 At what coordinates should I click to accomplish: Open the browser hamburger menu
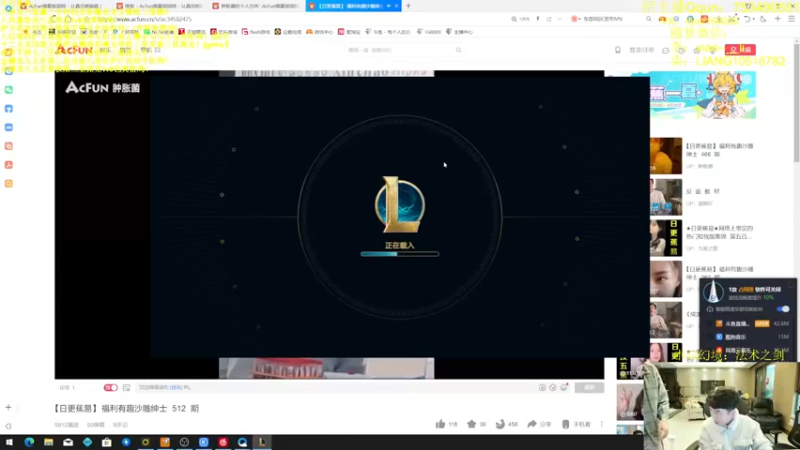pos(791,19)
